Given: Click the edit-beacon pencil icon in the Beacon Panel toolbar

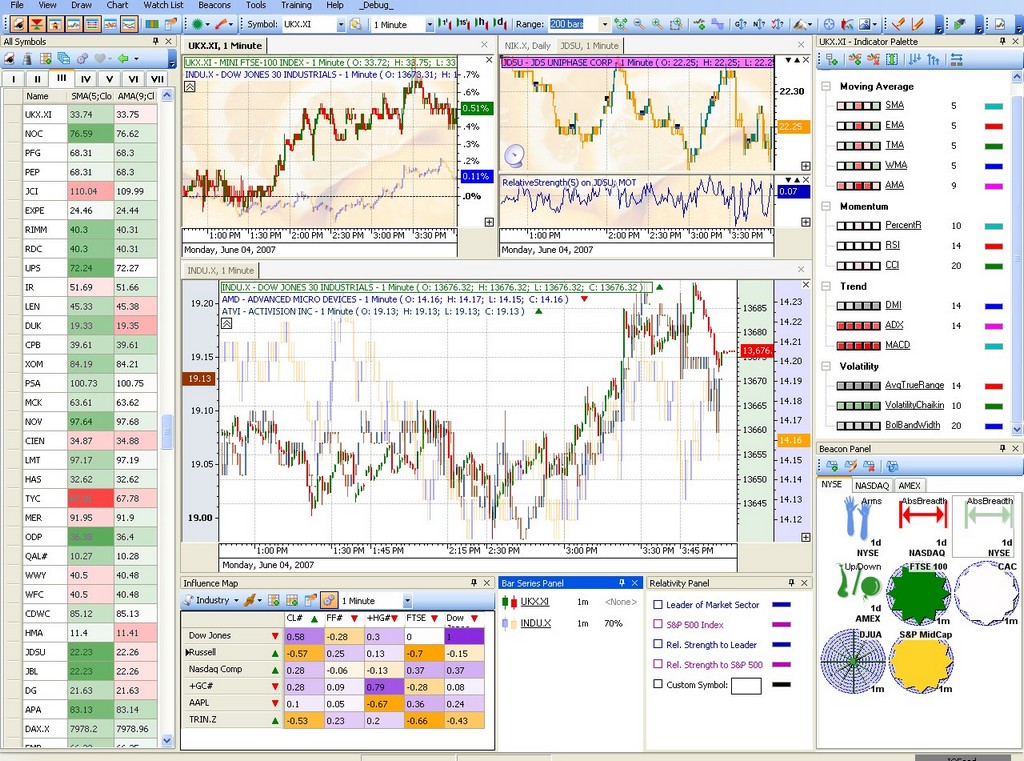Looking at the screenshot, I should [x=850, y=466].
